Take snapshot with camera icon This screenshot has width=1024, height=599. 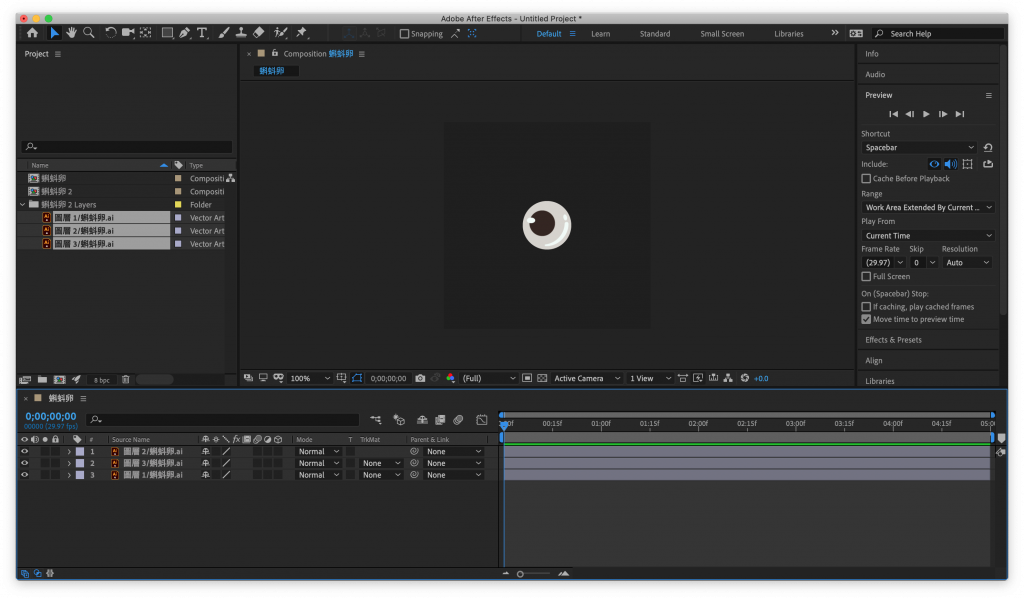(x=420, y=378)
